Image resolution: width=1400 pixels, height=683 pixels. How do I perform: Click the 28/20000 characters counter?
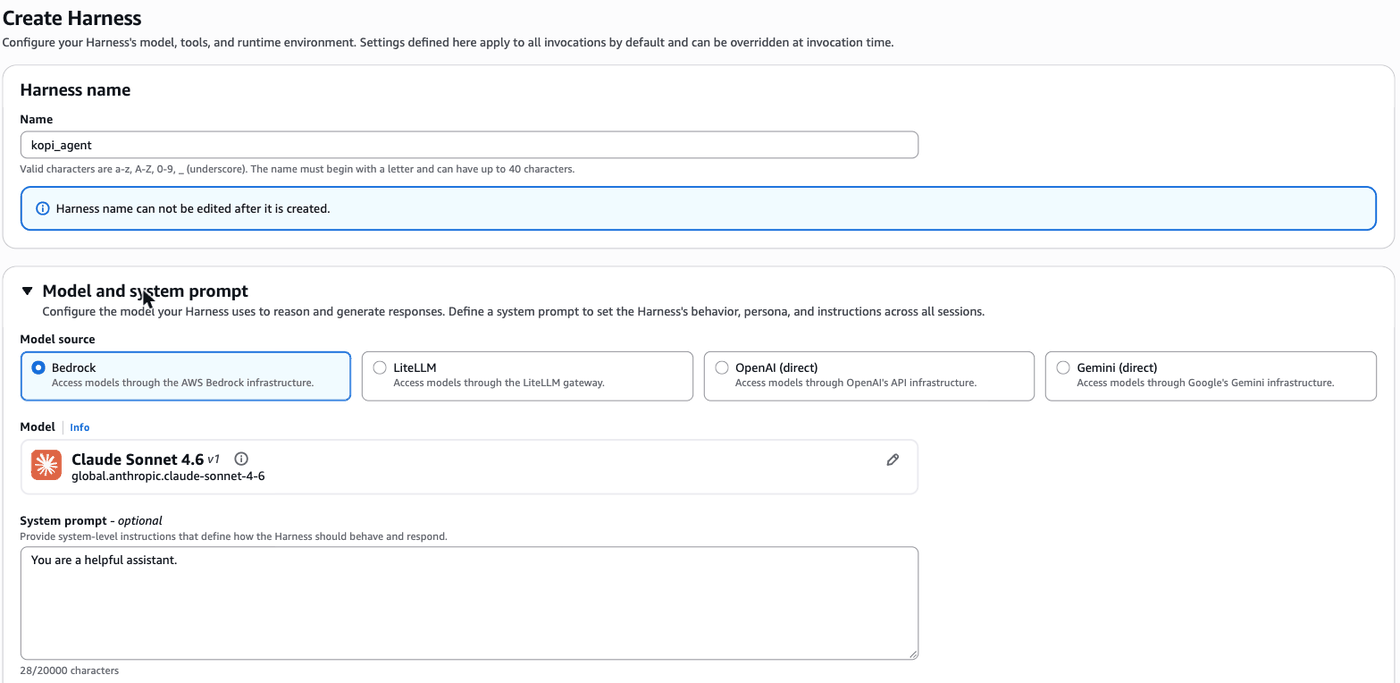69,670
